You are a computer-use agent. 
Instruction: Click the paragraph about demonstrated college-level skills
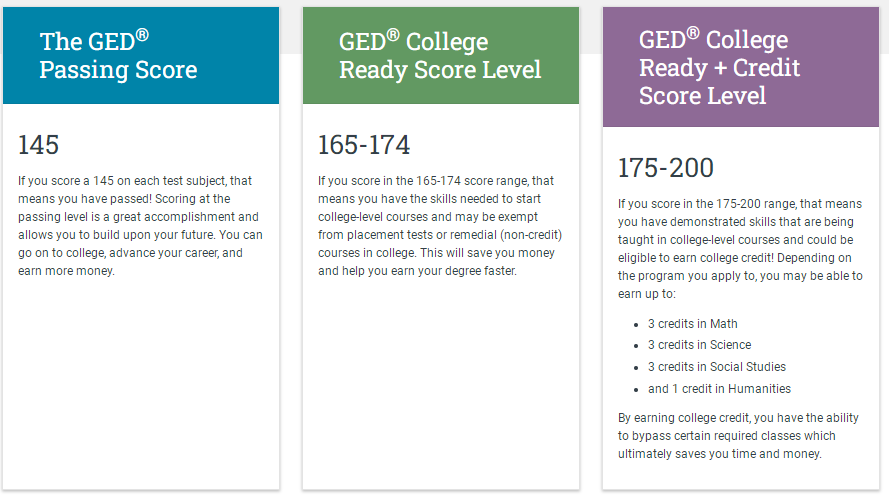coord(740,249)
